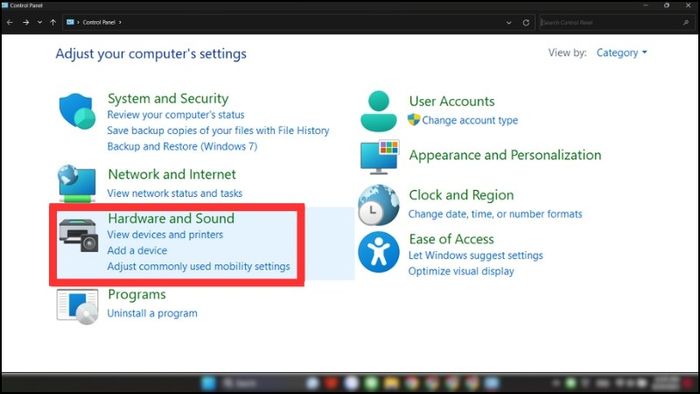Open Clock and Region heading link
Viewport: 700px width, 394px height.
pyautogui.click(x=461, y=195)
